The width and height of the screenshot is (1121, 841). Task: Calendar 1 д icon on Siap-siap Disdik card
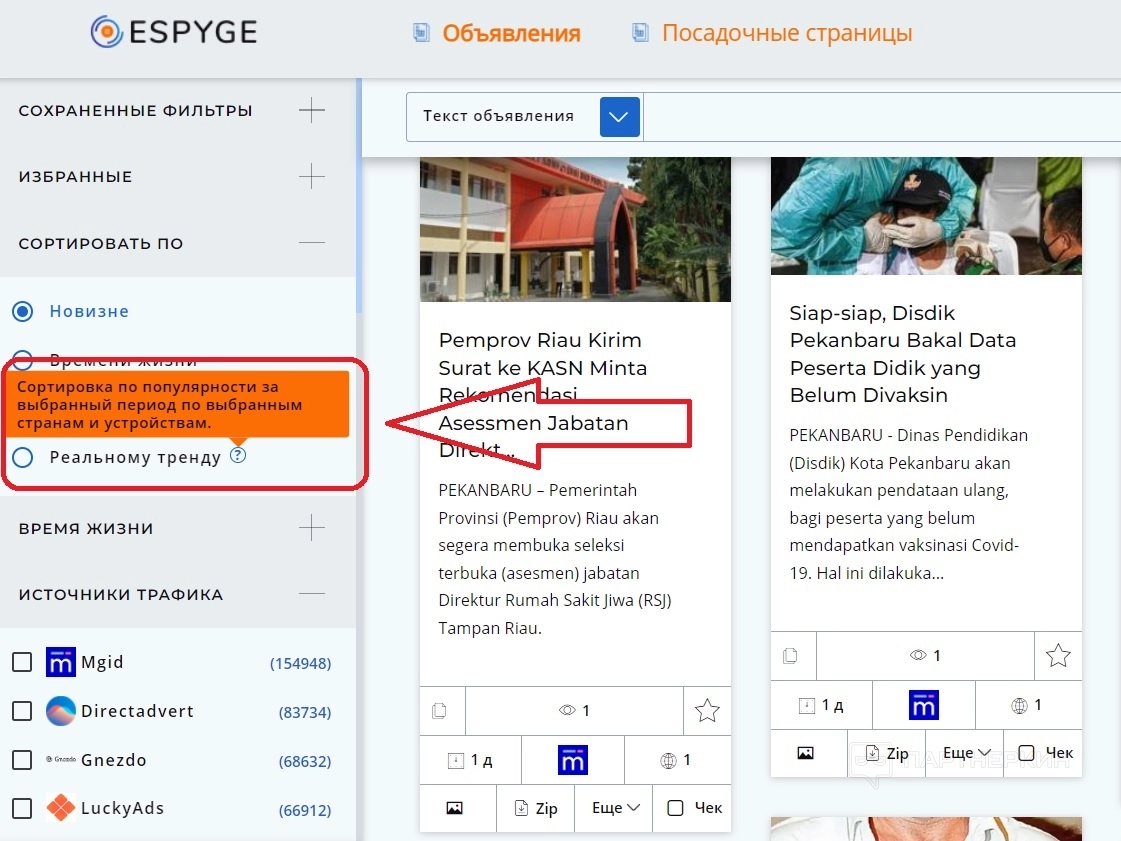[x=806, y=706]
